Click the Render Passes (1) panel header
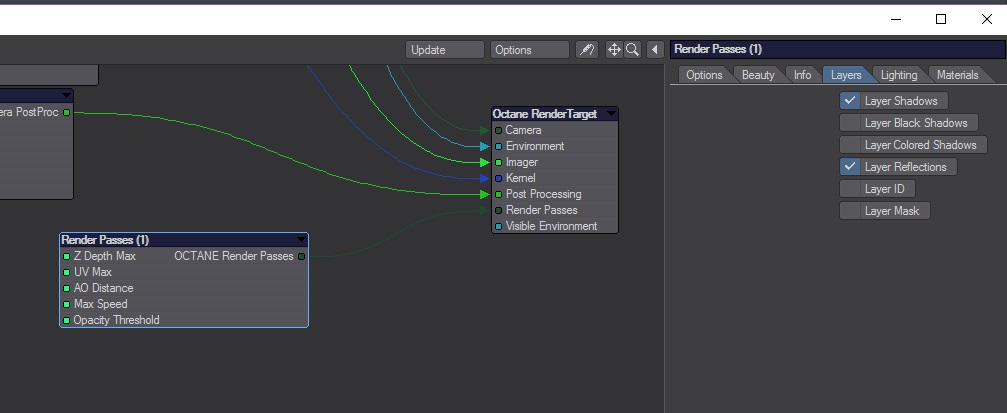Screen dimensions: 1007x413 coord(838,49)
